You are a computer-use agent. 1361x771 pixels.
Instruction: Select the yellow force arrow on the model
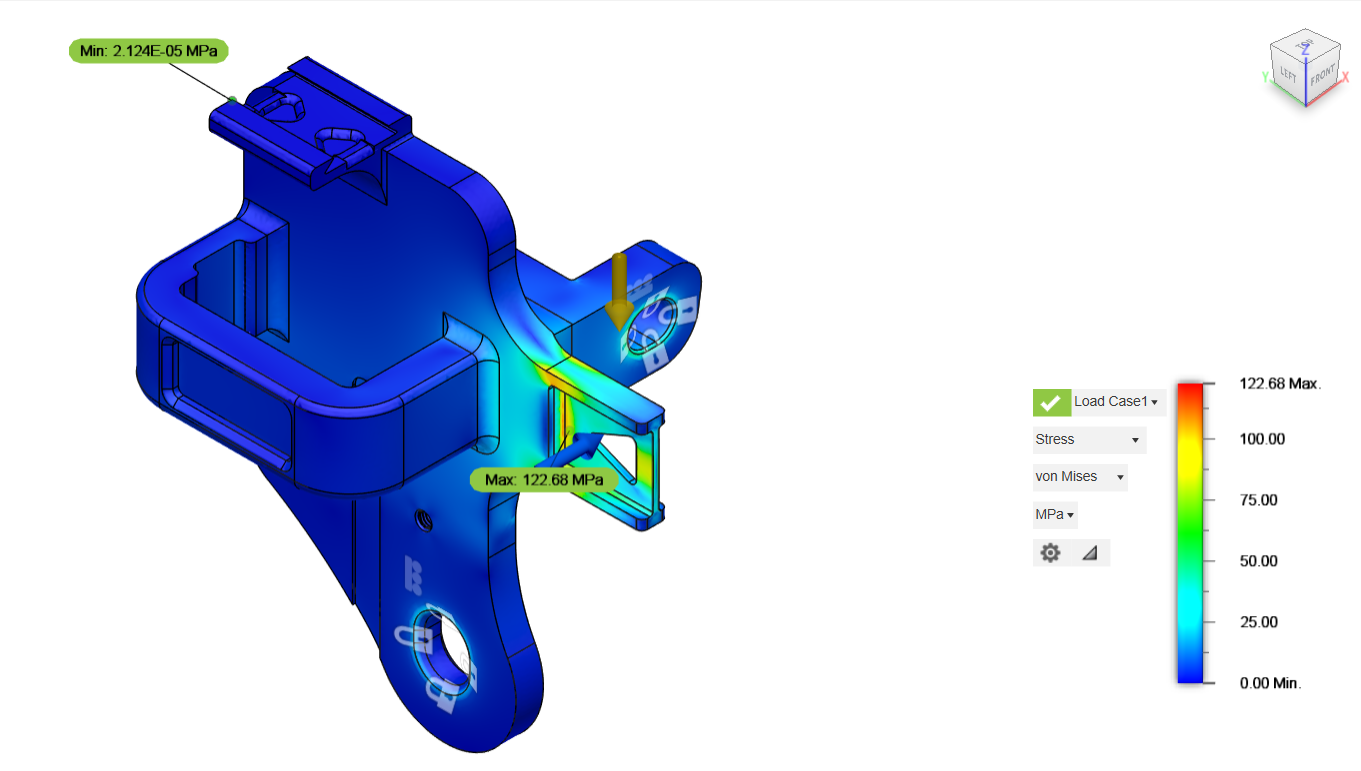click(619, 290)
